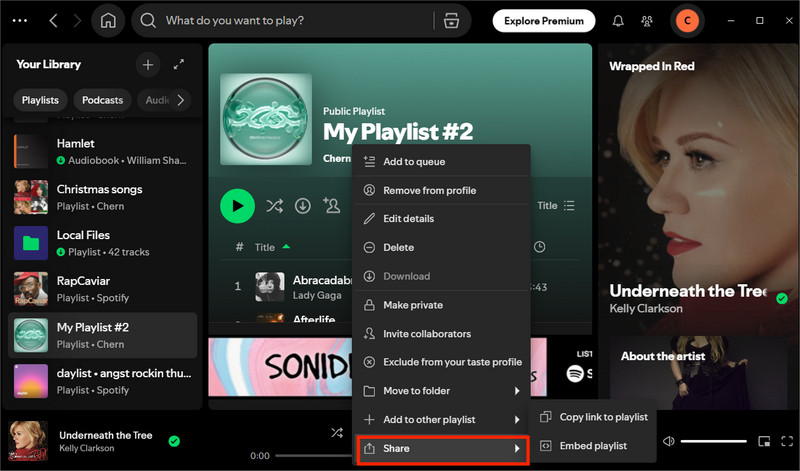Play My Playlist #2 green button
The height and width of the screenshot is (471, 800).
[237, 206]
